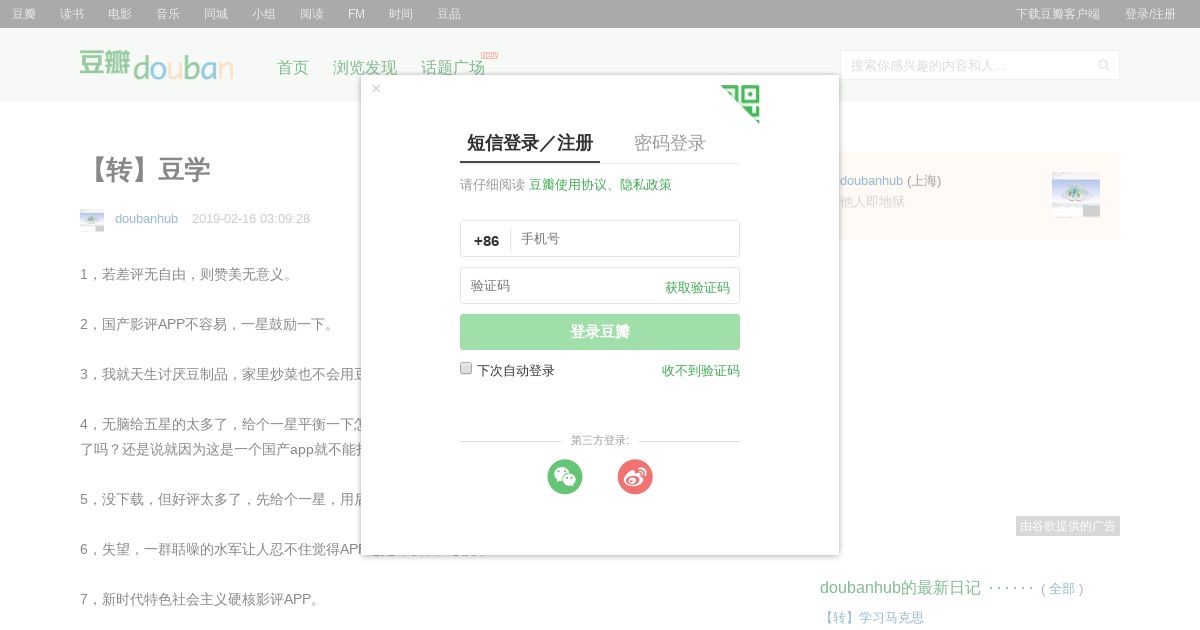Open doubanhub author link under title
This screenshot has width=1200, height=630.
146,219
